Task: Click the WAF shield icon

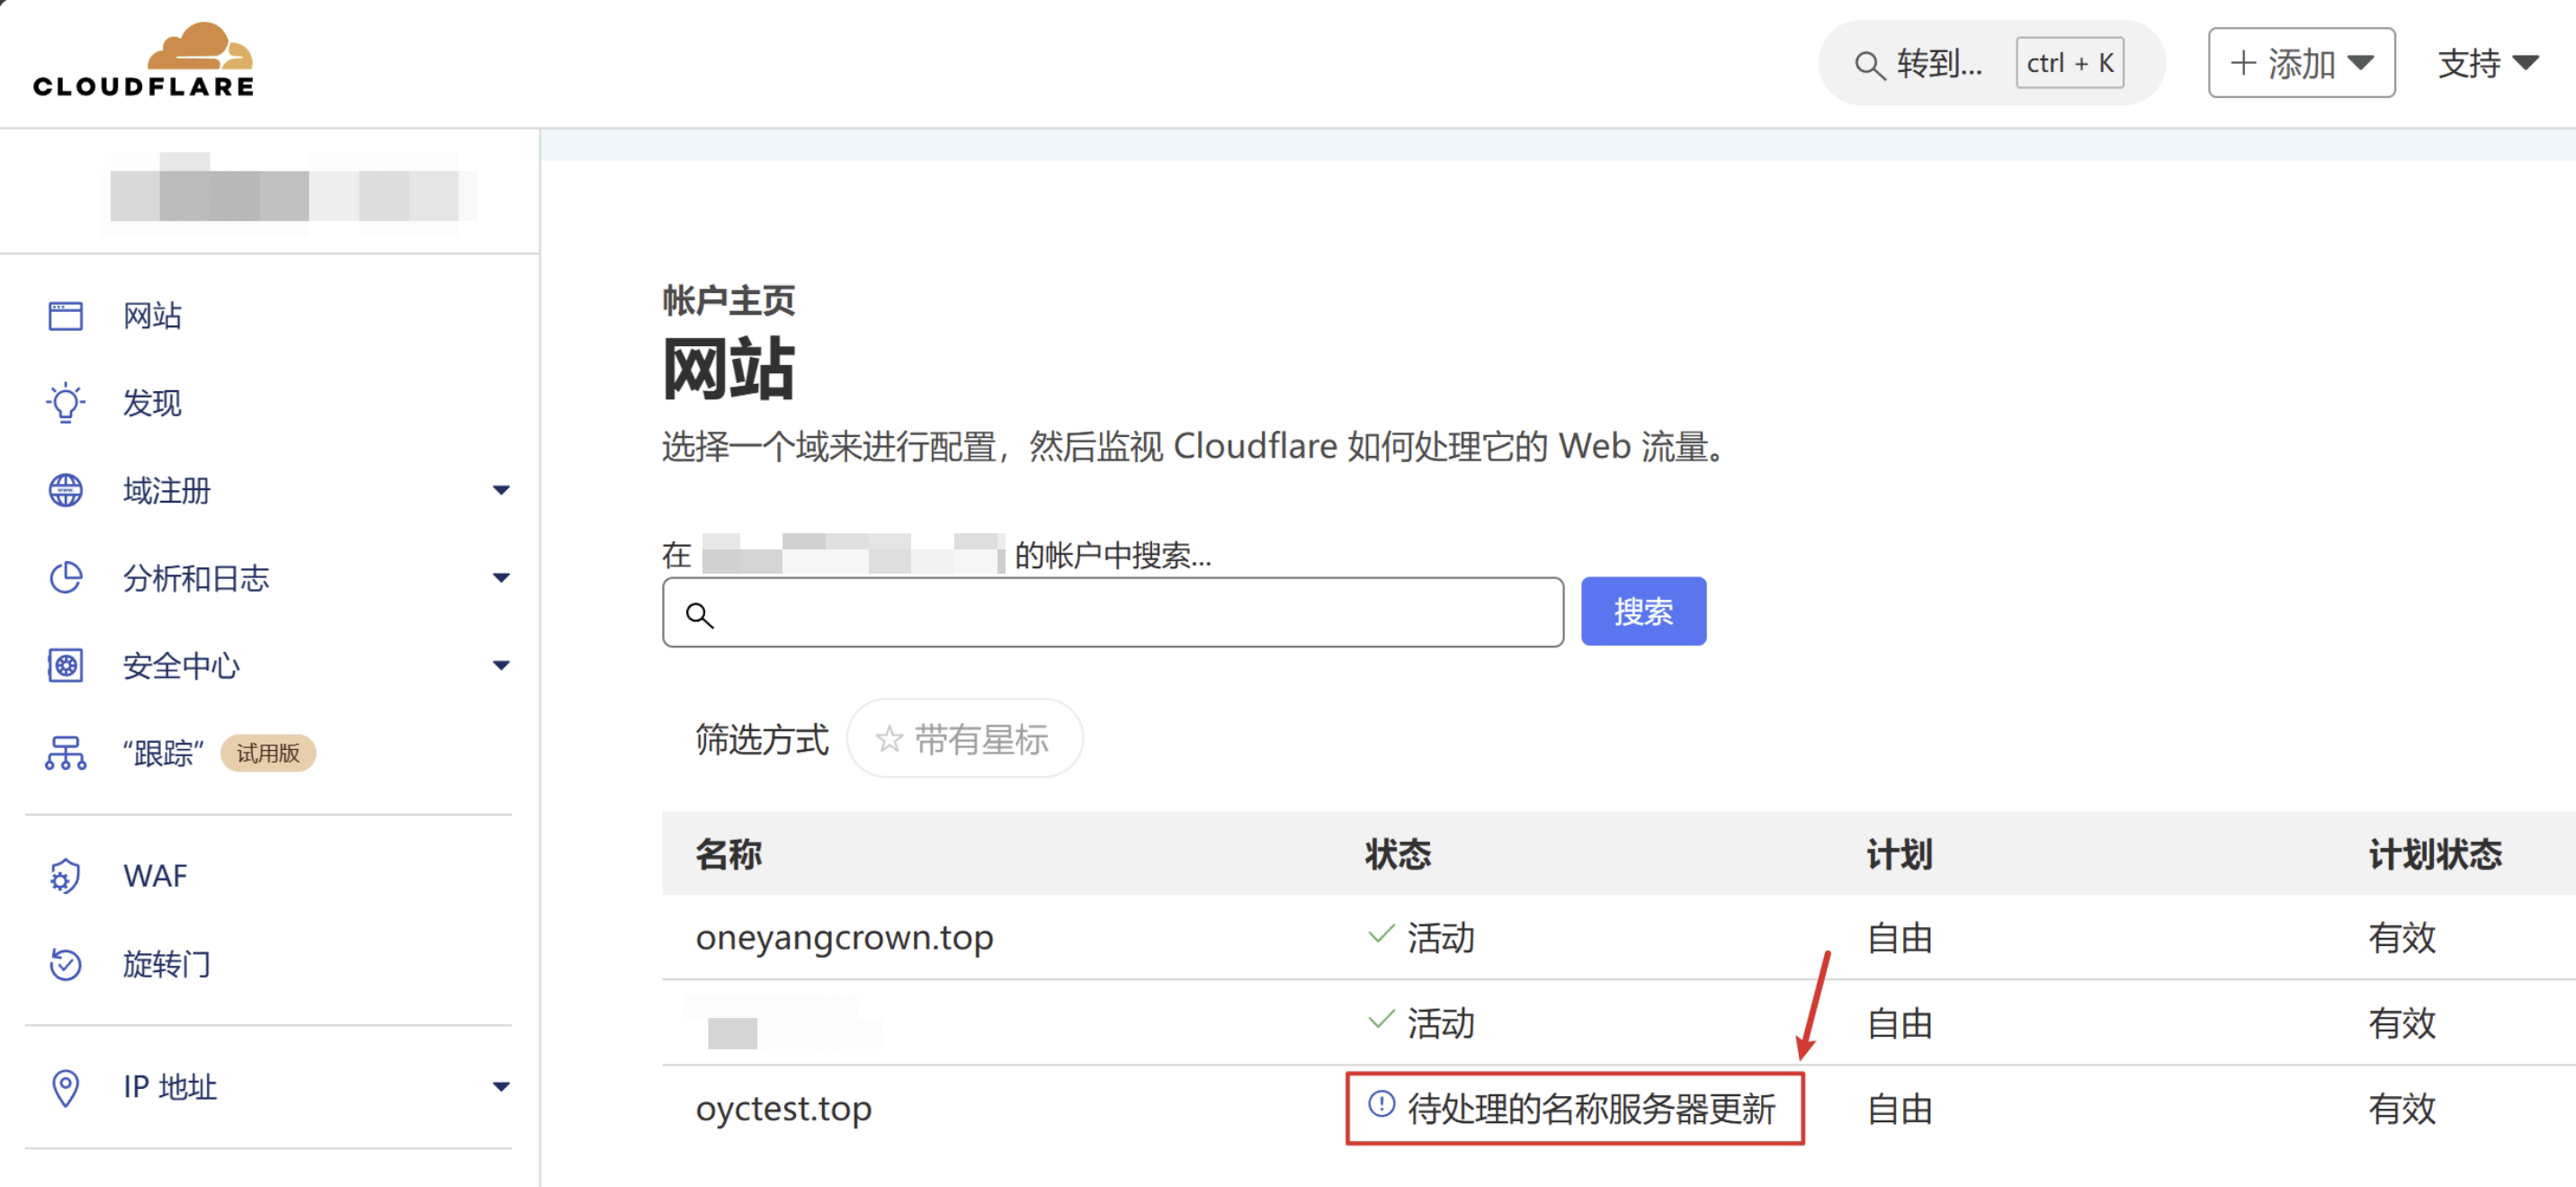Action: 66,876
